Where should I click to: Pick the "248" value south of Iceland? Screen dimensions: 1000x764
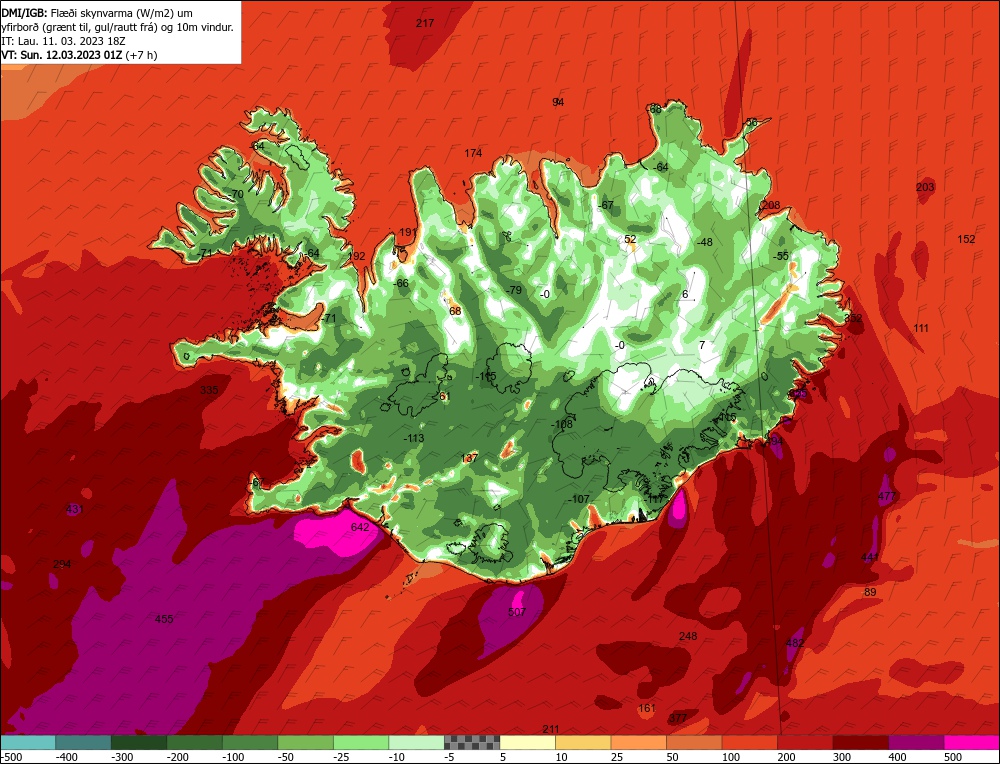point(688,636)
